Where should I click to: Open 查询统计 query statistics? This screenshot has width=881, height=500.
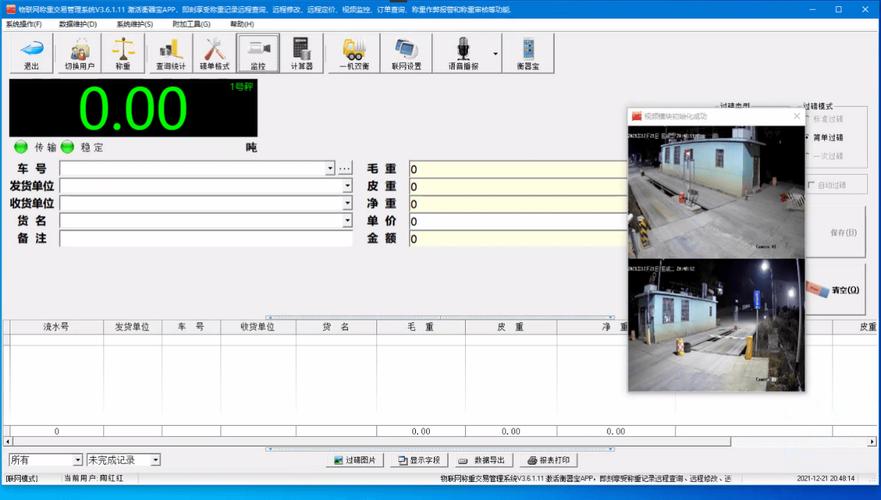(171, 53)
